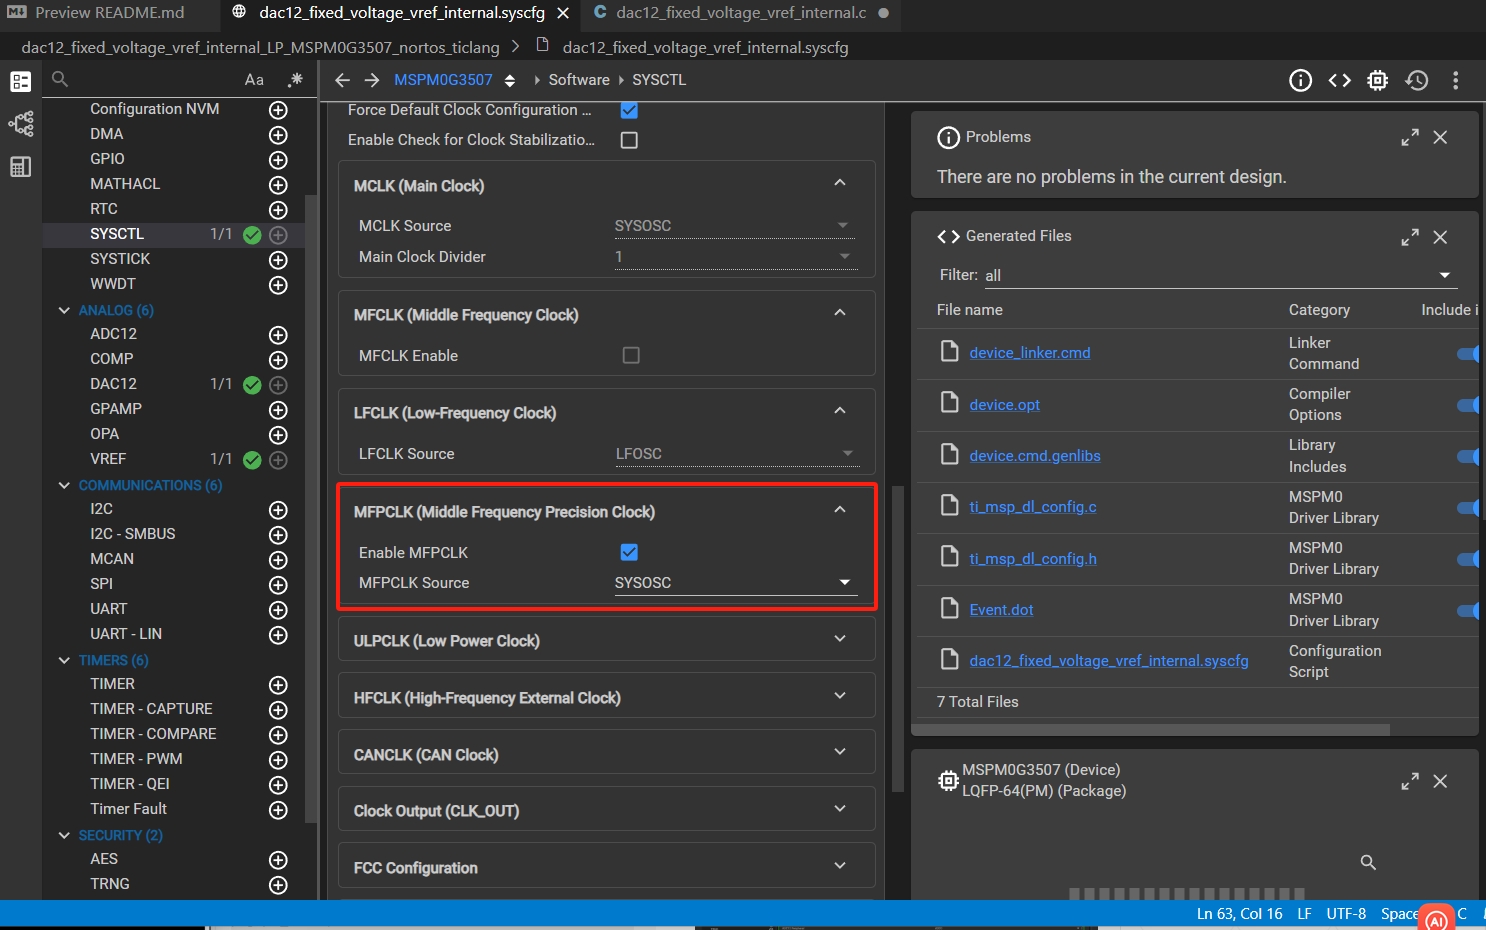Image resolution: width=1486 pixels, height=930 pixels.
Task: Open dac12_fixed_voltage_vref_internal.syscfg generated file link
Action: tap(1109, 661)
